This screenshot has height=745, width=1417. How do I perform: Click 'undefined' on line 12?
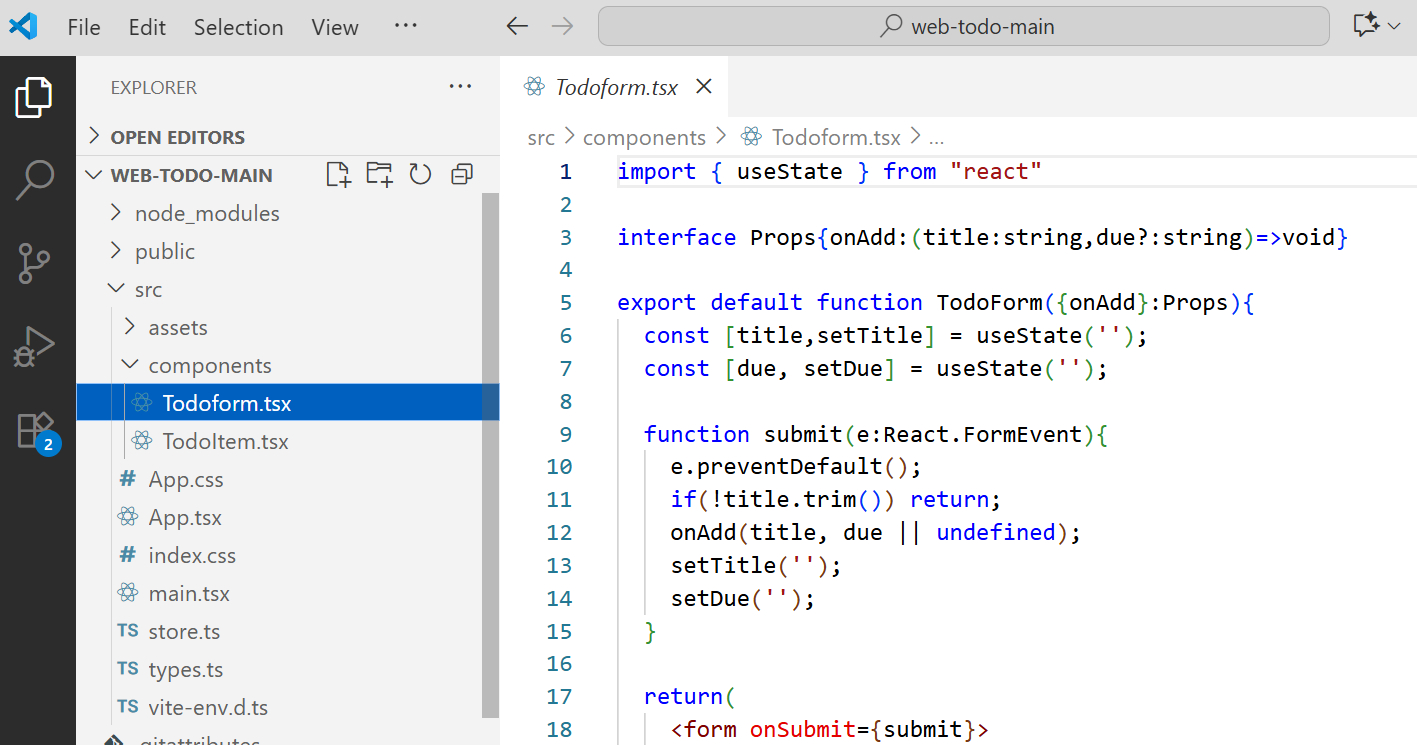pos(996,532)
